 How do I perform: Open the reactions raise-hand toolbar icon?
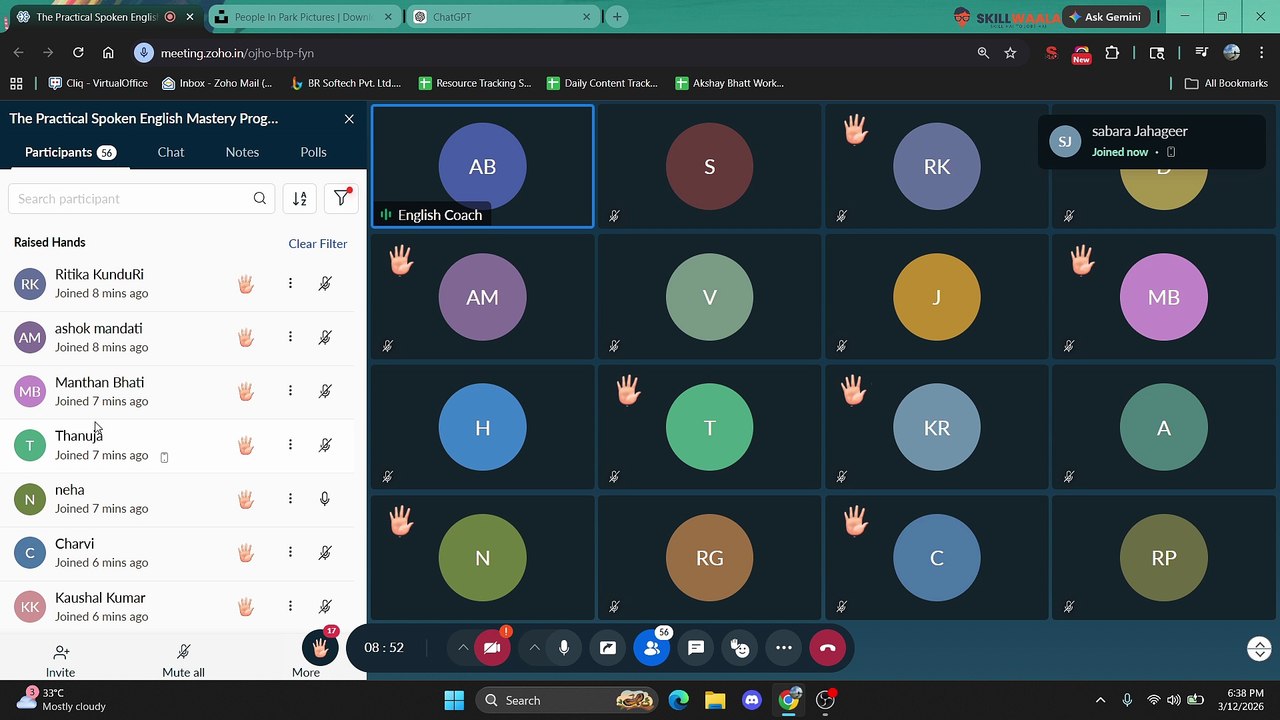coord(740,648)
